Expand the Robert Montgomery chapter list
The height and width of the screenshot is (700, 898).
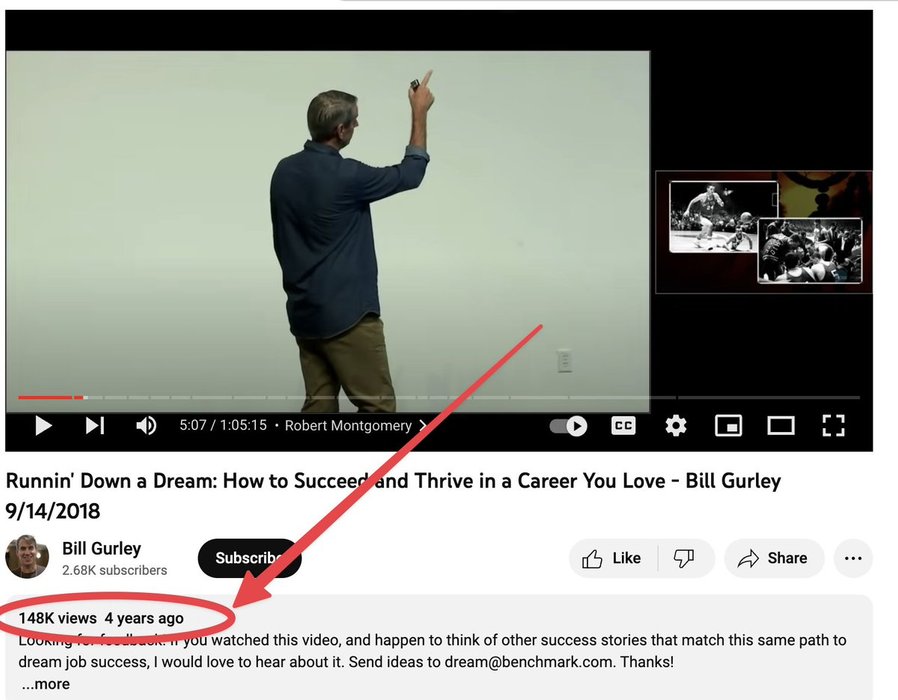(x=356, y=426)
